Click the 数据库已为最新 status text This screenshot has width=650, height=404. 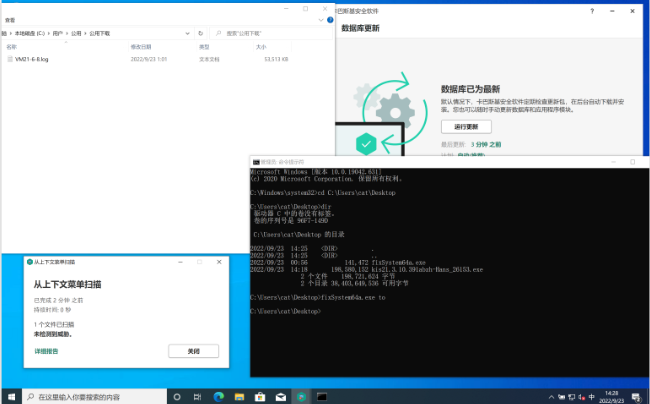470,89
